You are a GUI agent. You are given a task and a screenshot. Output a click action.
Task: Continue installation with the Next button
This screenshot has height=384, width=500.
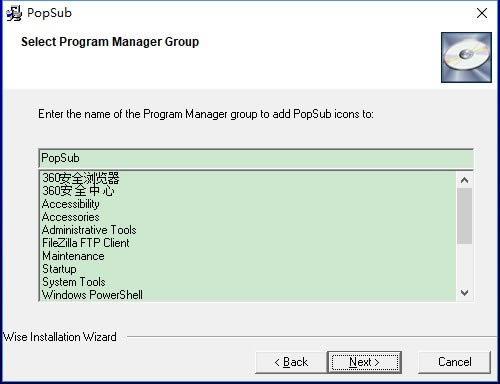coord(365,362)
